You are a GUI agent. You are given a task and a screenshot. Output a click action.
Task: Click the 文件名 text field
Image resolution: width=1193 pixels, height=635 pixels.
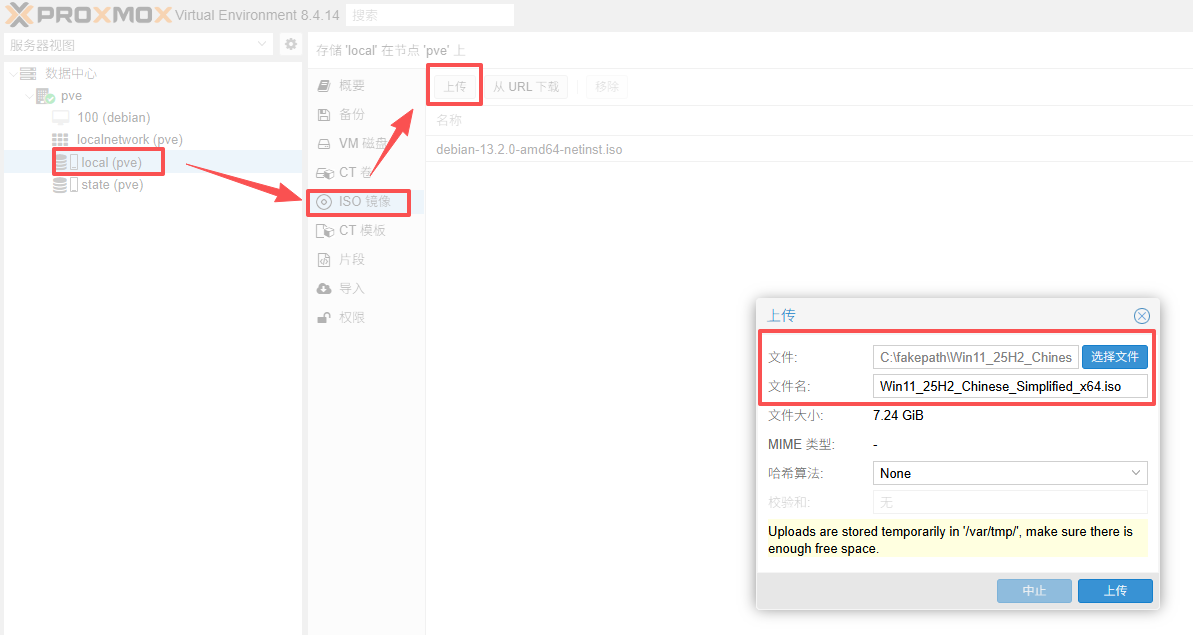coord(1010,386)
